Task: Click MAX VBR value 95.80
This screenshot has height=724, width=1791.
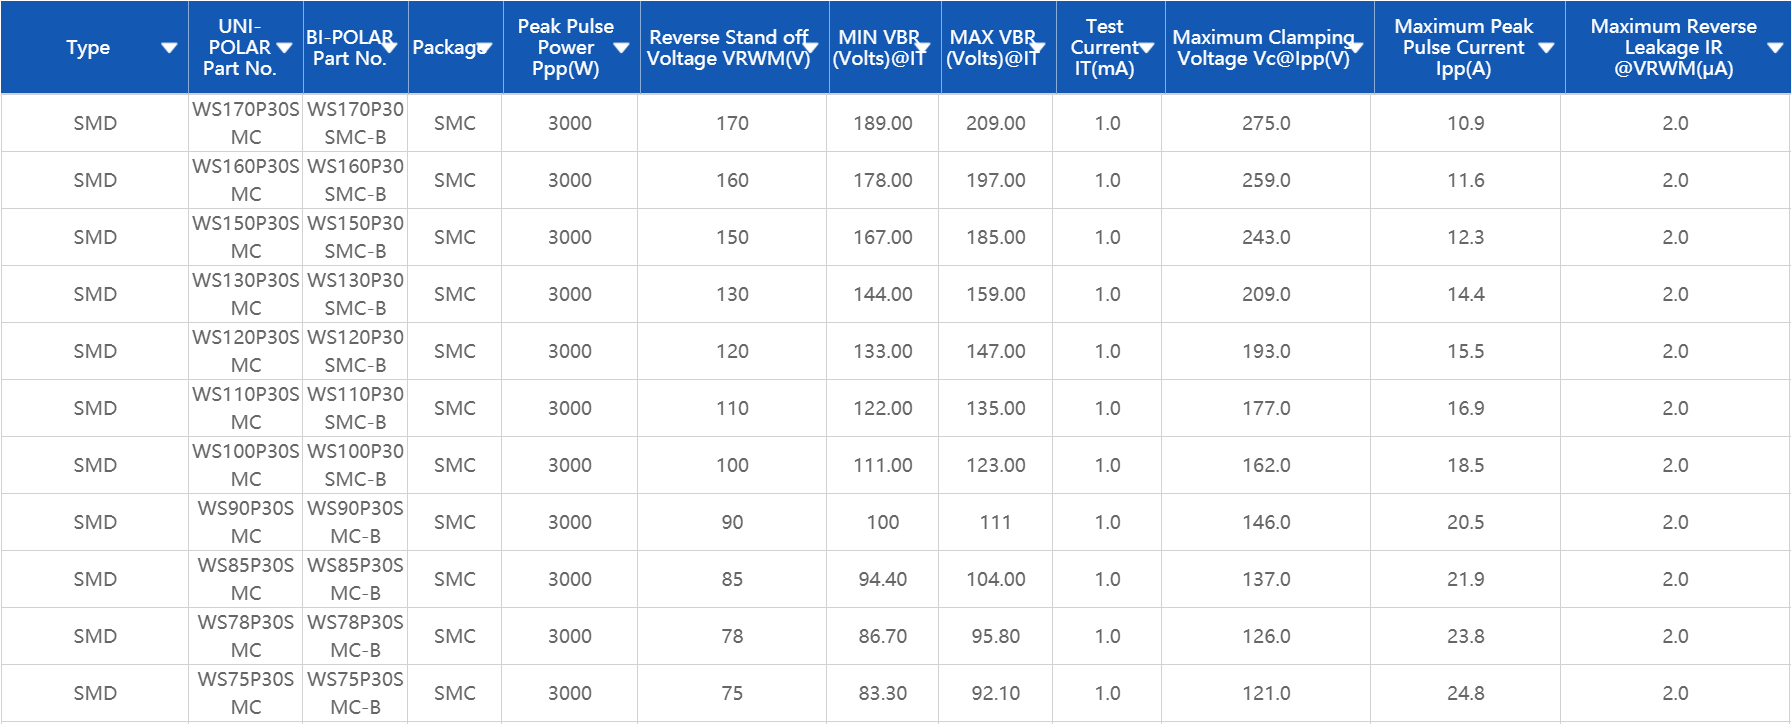Action: [x=996, y=636]
